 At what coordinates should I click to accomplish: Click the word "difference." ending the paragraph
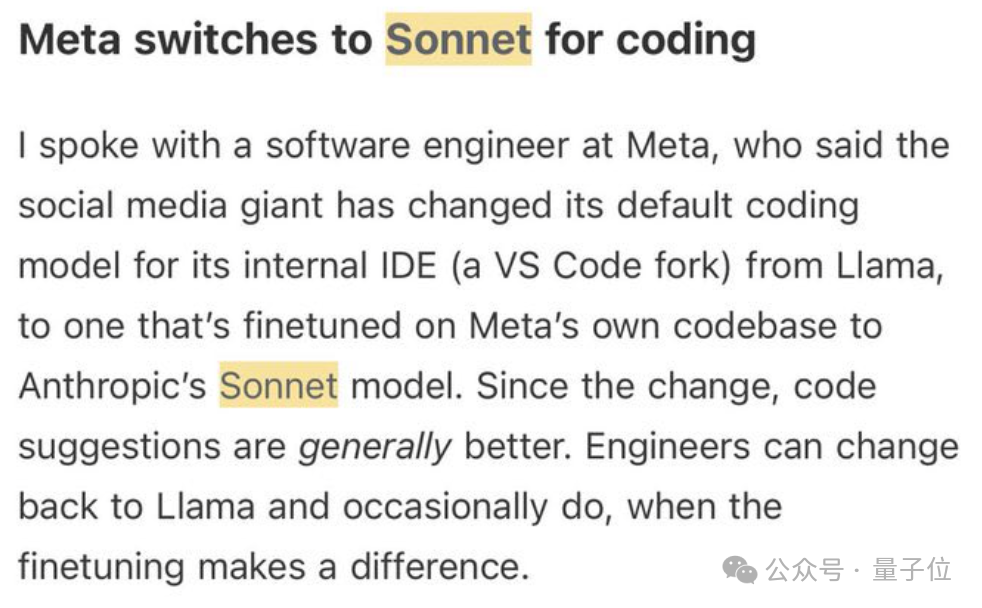point(439,566)
